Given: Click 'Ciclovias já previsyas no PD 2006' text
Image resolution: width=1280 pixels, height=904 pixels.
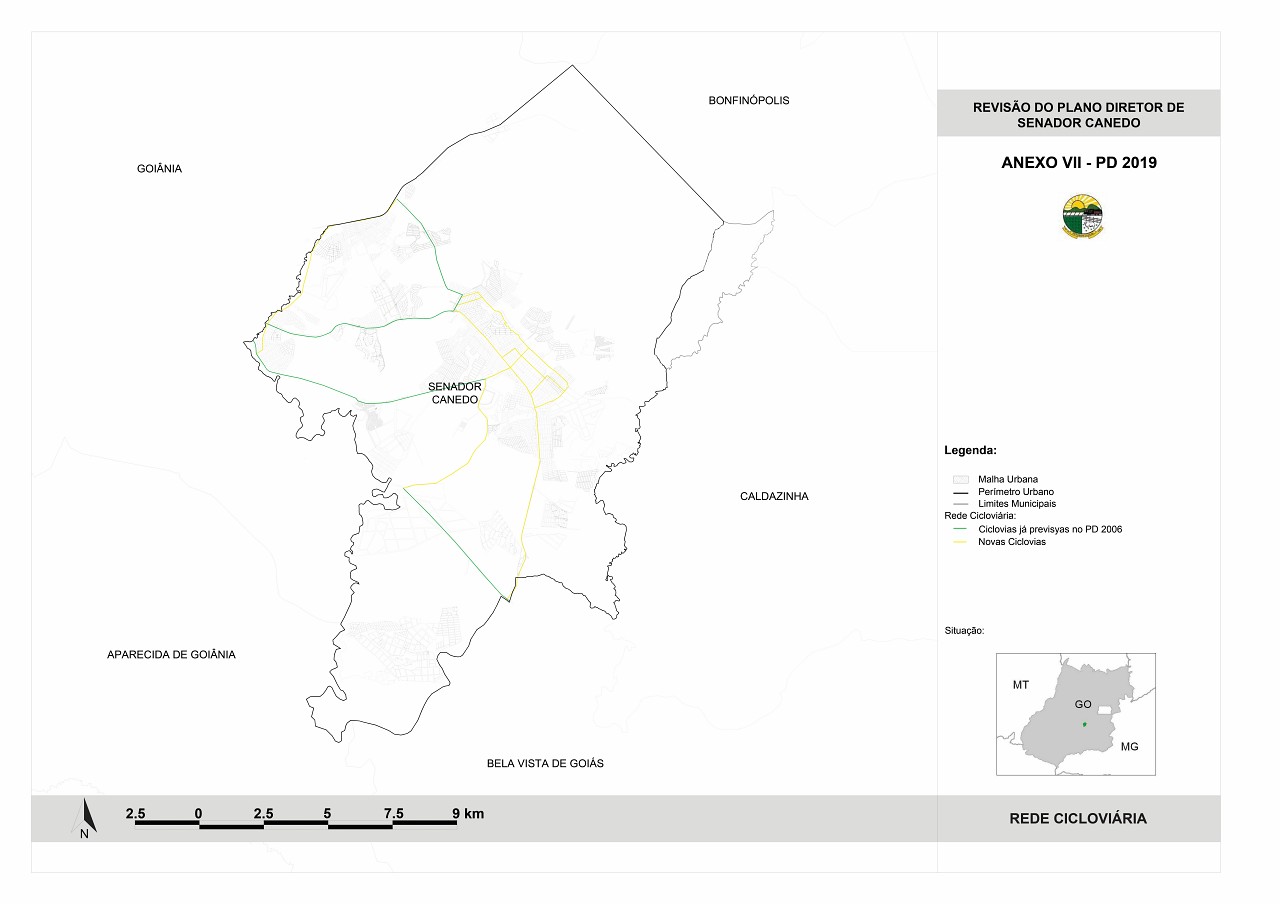Looking at the screenshot, I should (x=1050, y=529).
